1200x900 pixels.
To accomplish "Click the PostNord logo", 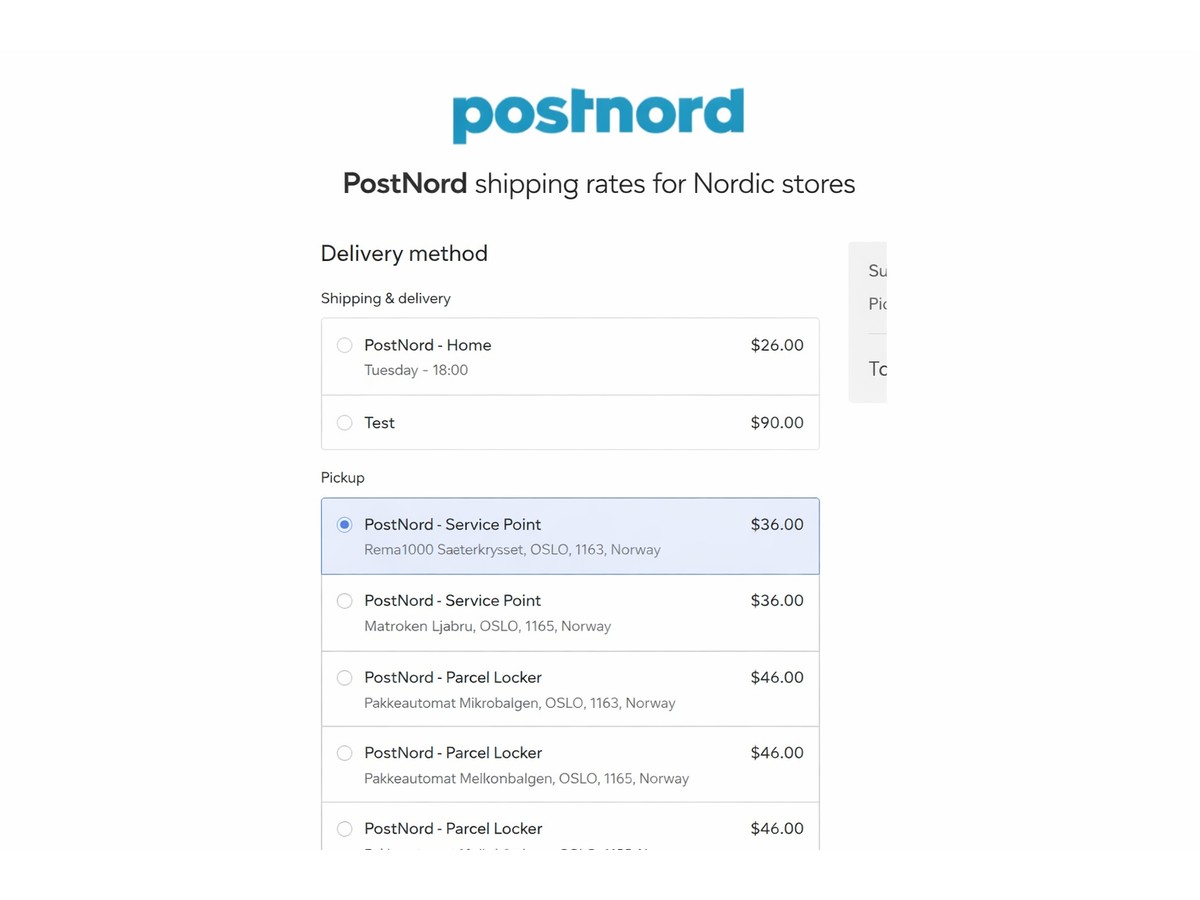I will click(598, 115).
